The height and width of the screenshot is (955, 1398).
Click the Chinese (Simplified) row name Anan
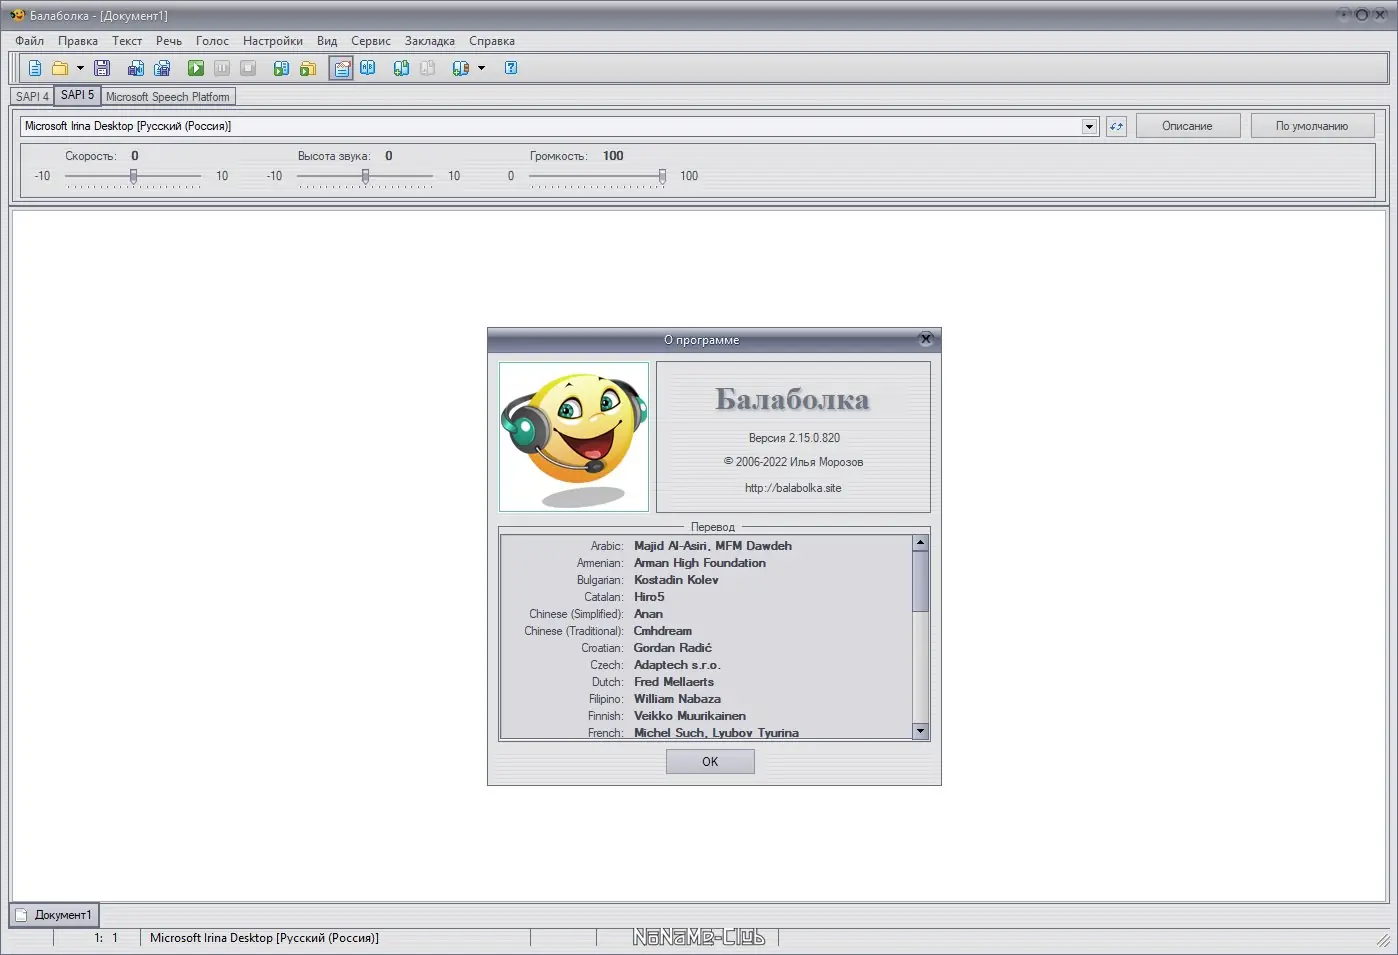tap(648, 614)
